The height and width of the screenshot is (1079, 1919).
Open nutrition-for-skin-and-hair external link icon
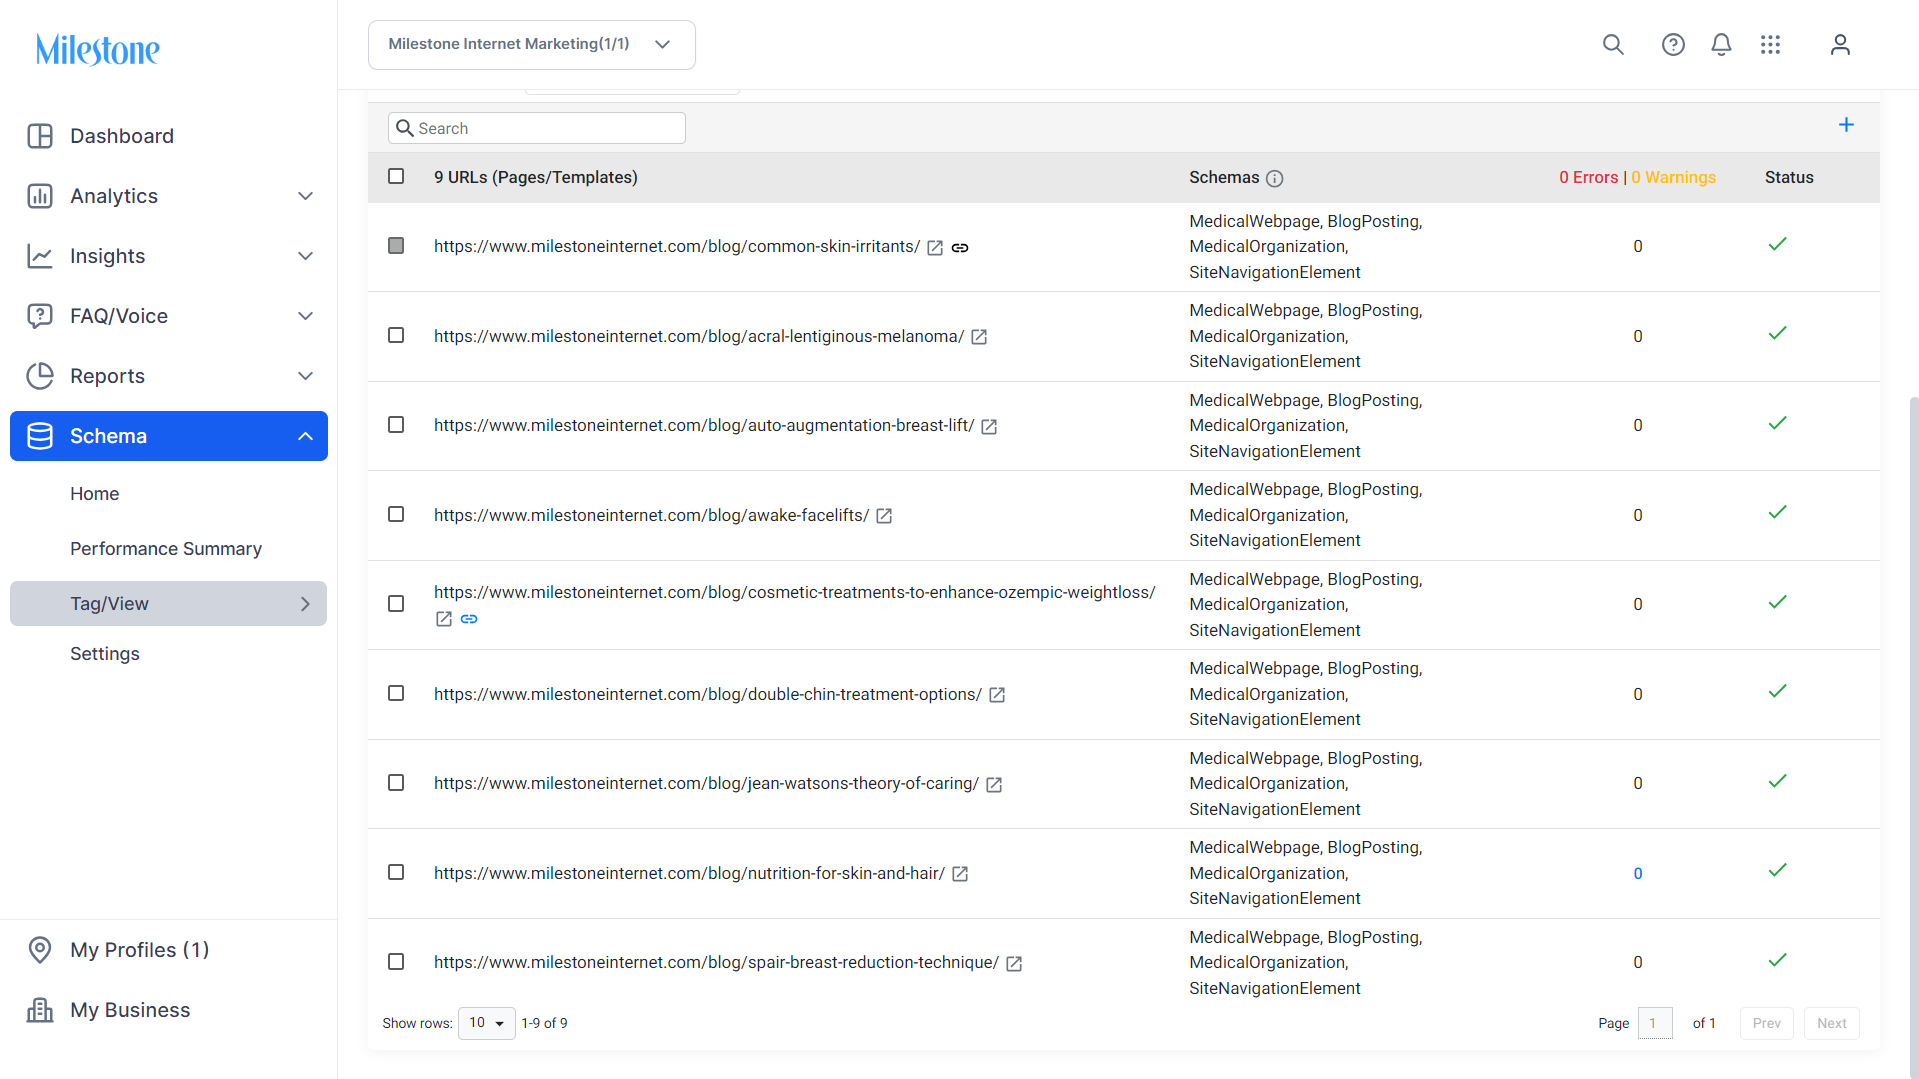pyautogui.click(x=960, y=874)
